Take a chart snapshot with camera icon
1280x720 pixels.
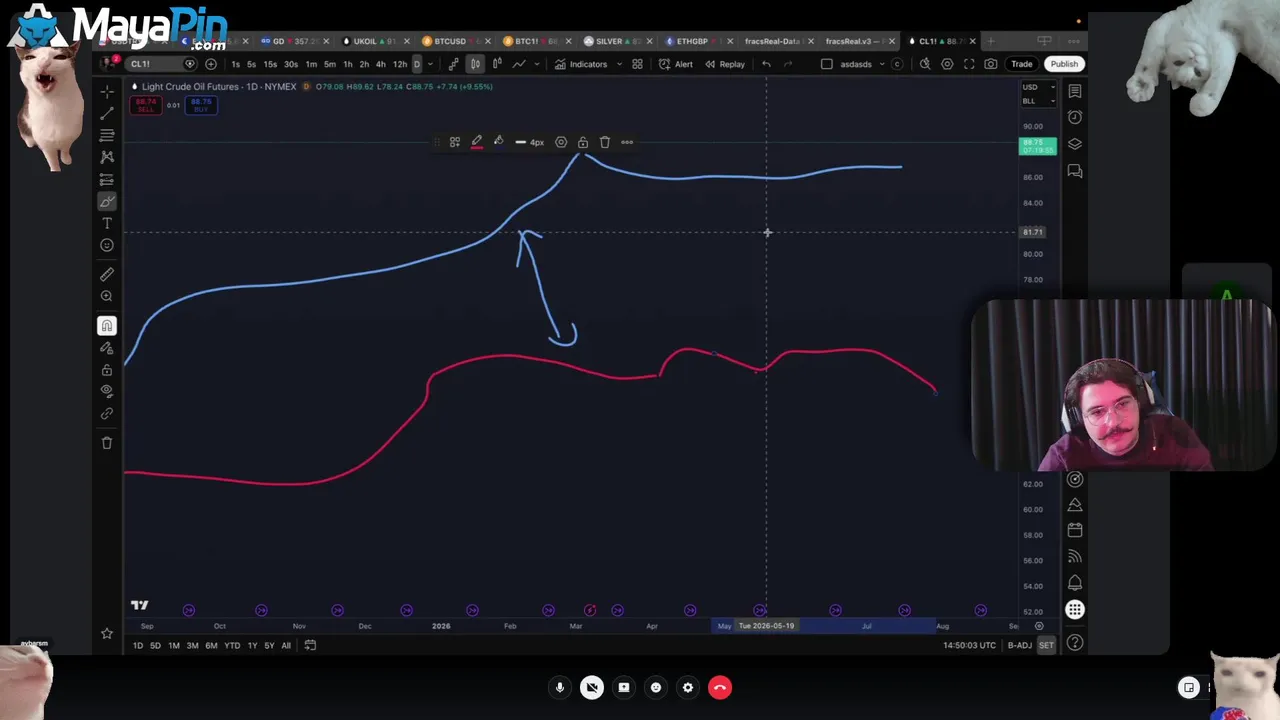point(991,64)
